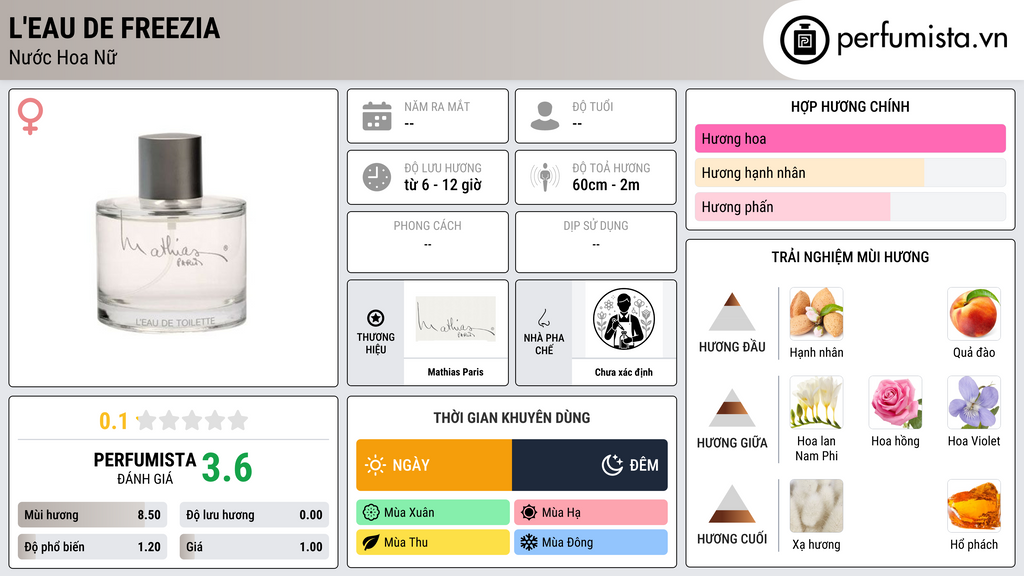Click the 0.1 user rating value

114,421
